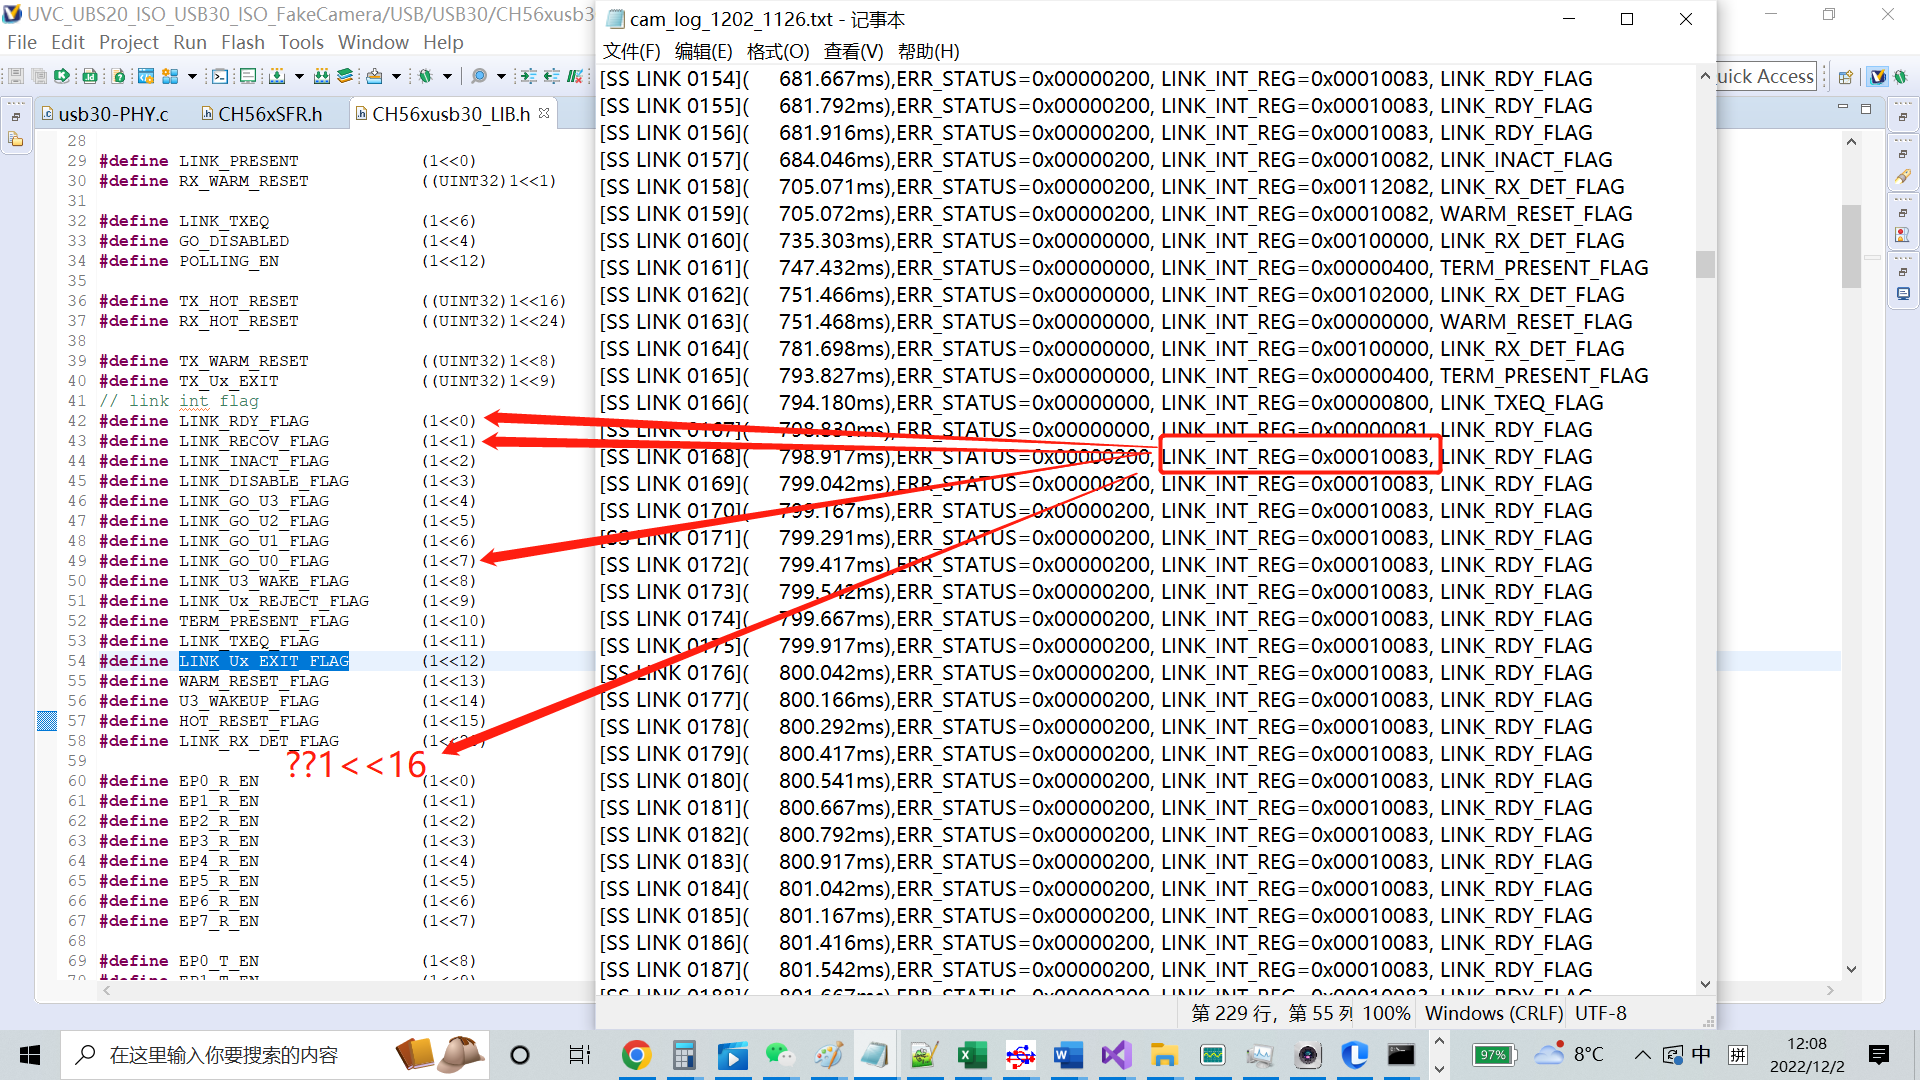This screenshot has width=1920, height=1080.
Task: Expand dropdown arrow beside import folder icon
Action: pos(397,76)
